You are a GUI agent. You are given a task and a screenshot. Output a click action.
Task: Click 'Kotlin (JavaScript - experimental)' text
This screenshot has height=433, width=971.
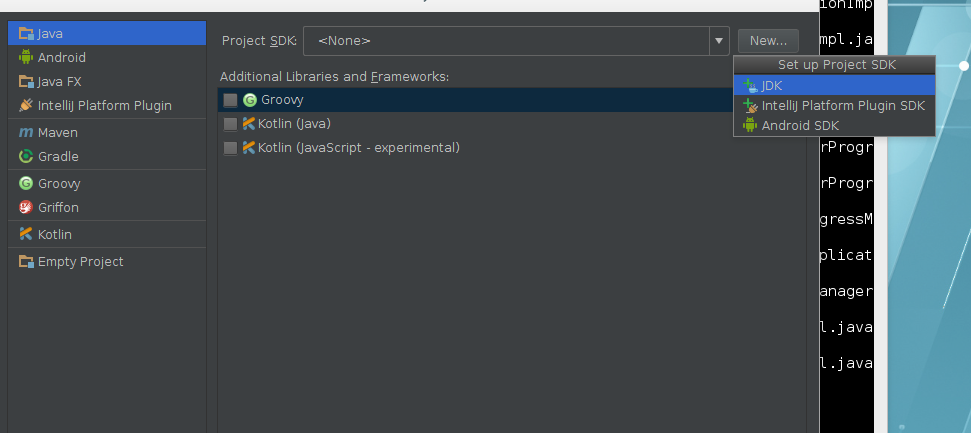359,148
